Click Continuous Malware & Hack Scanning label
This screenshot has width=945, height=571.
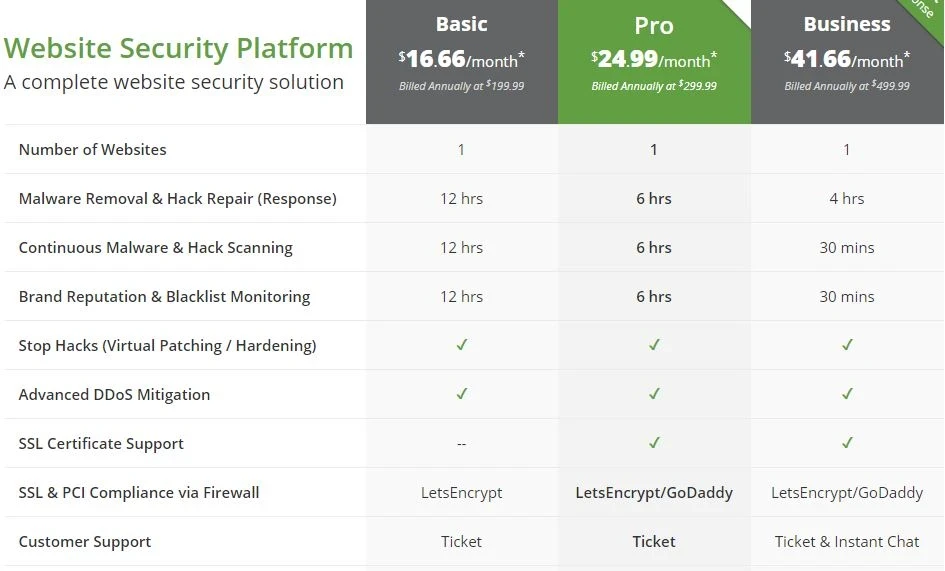155,248
